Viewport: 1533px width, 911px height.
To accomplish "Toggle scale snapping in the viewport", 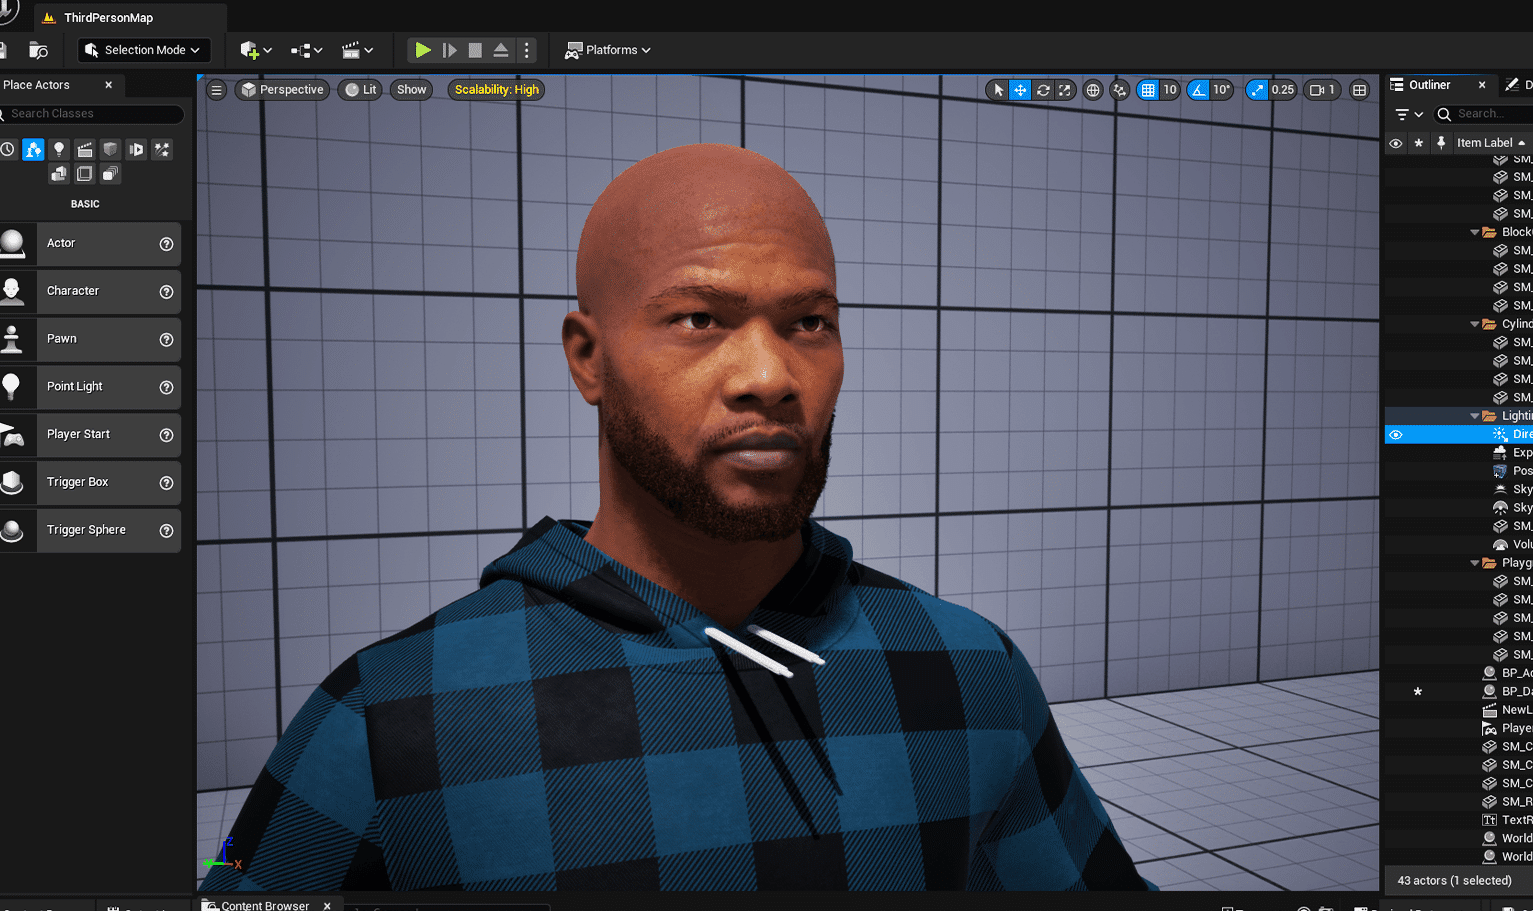I will 1257,90.
